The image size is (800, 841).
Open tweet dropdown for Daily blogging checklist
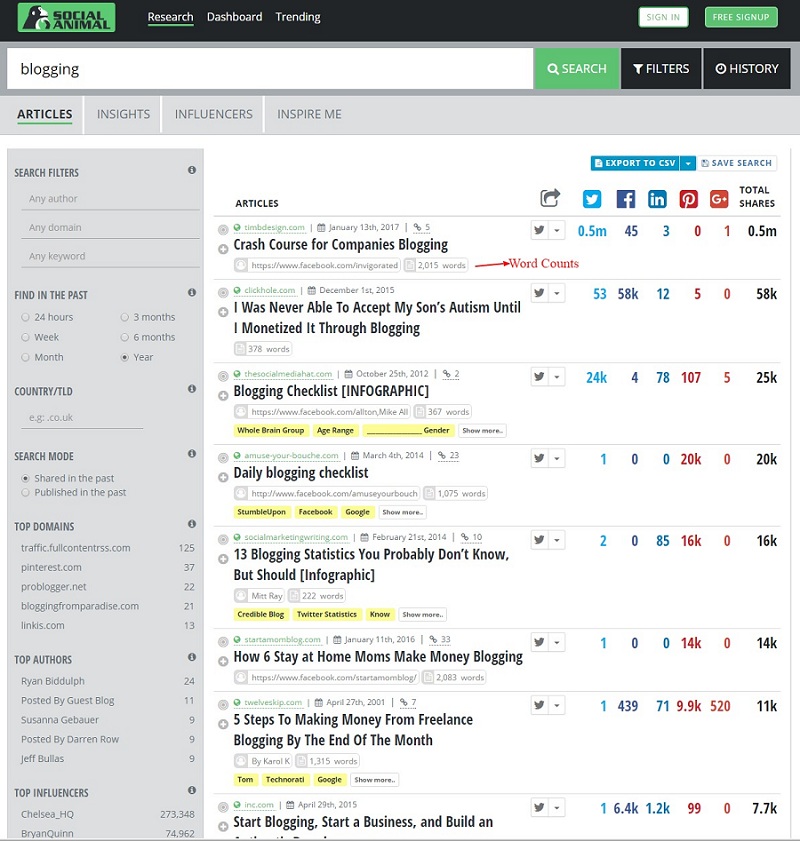coord(557,459)
